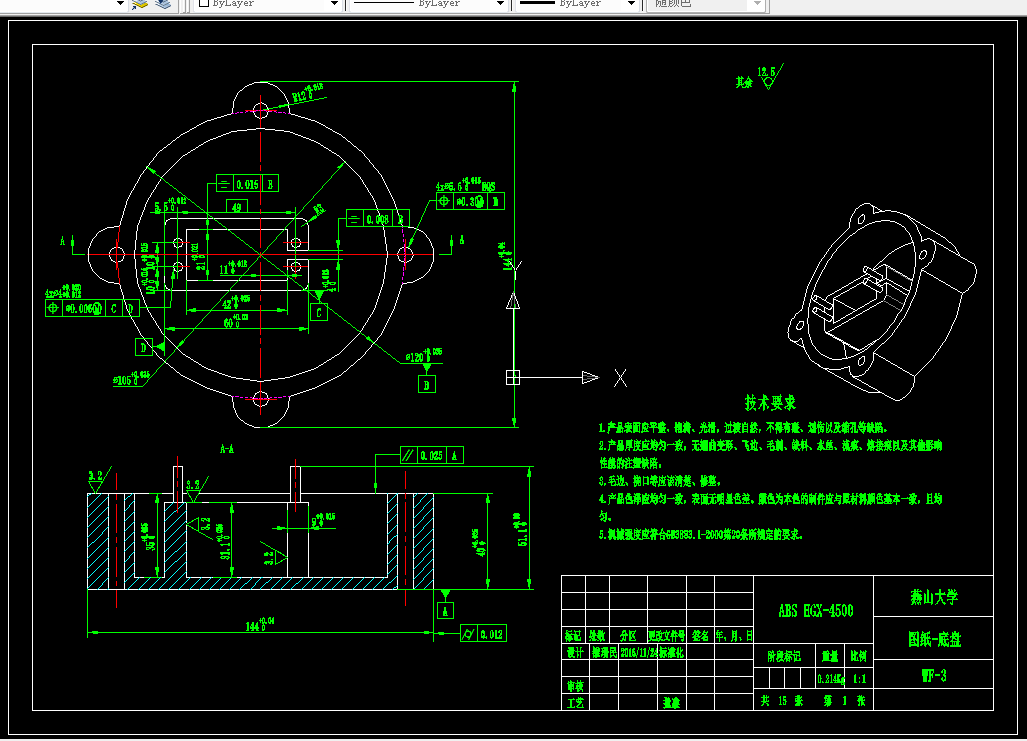The height and width of the screenshot is (741, 1027).
Task: Select the 1:1 scale value
Action: point(859,679)
